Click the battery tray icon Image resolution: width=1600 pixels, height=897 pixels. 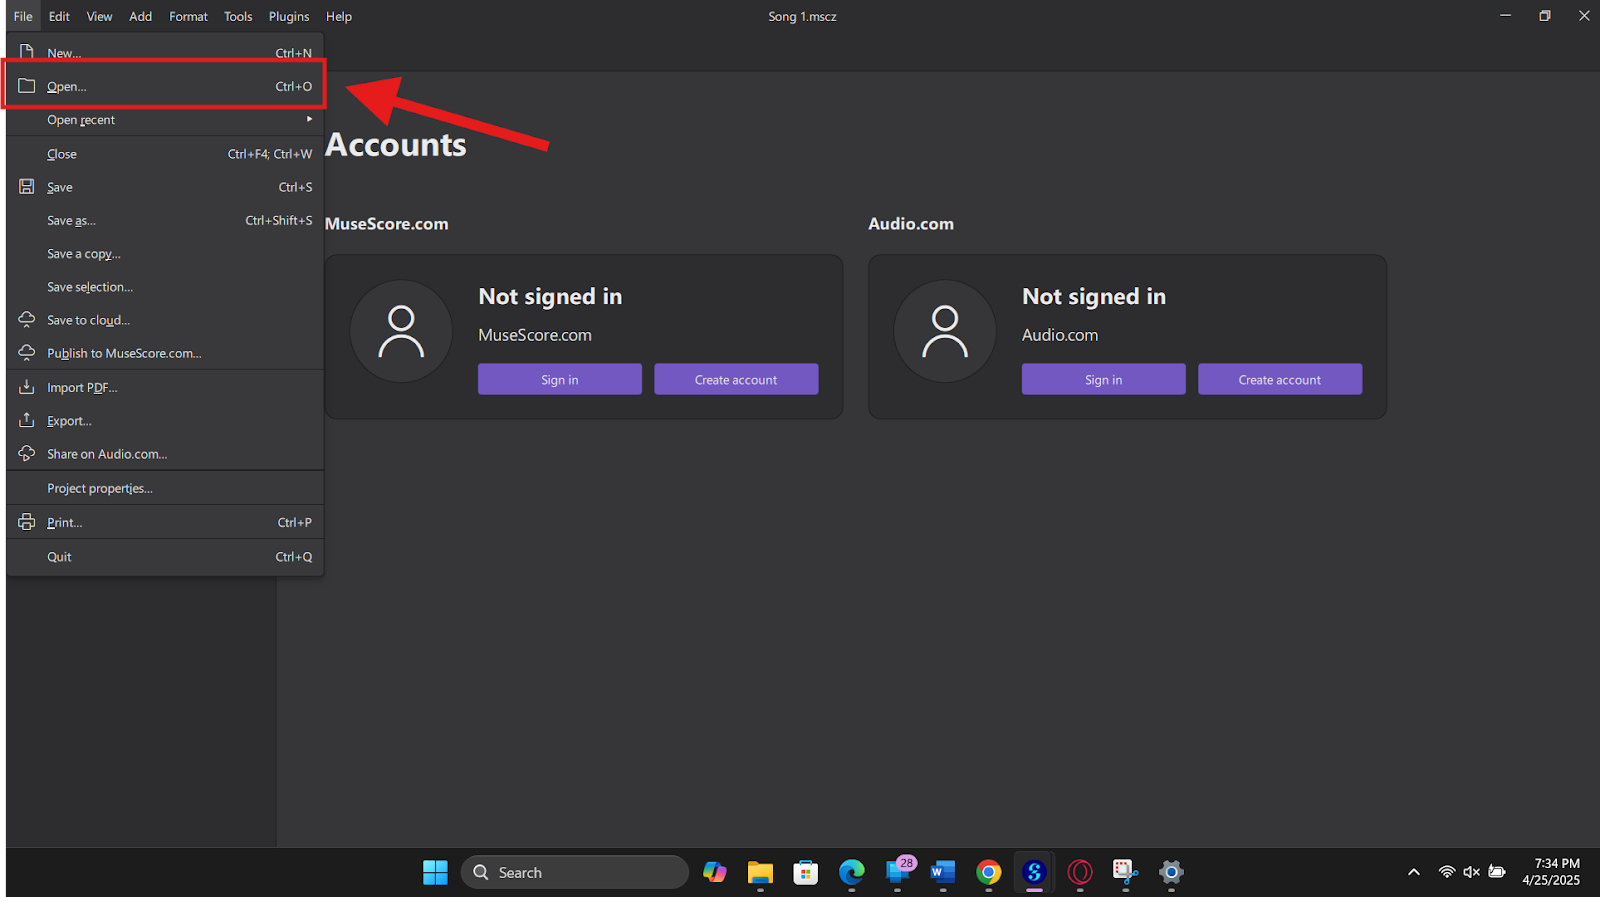[x=1497, y=872]
